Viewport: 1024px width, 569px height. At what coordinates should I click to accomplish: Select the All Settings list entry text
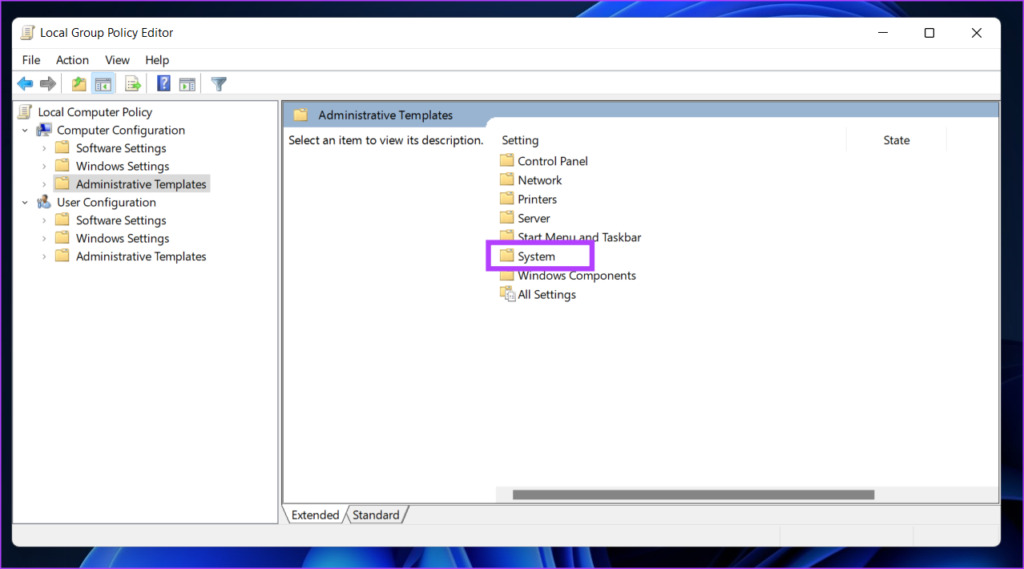(547, 294)
